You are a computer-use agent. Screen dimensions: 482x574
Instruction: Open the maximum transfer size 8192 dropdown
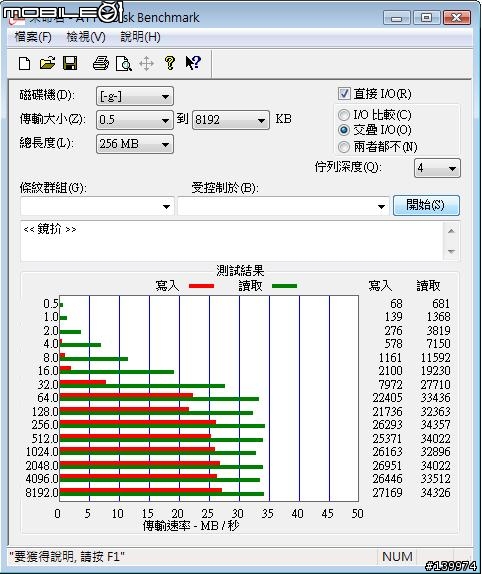(231, 120)
